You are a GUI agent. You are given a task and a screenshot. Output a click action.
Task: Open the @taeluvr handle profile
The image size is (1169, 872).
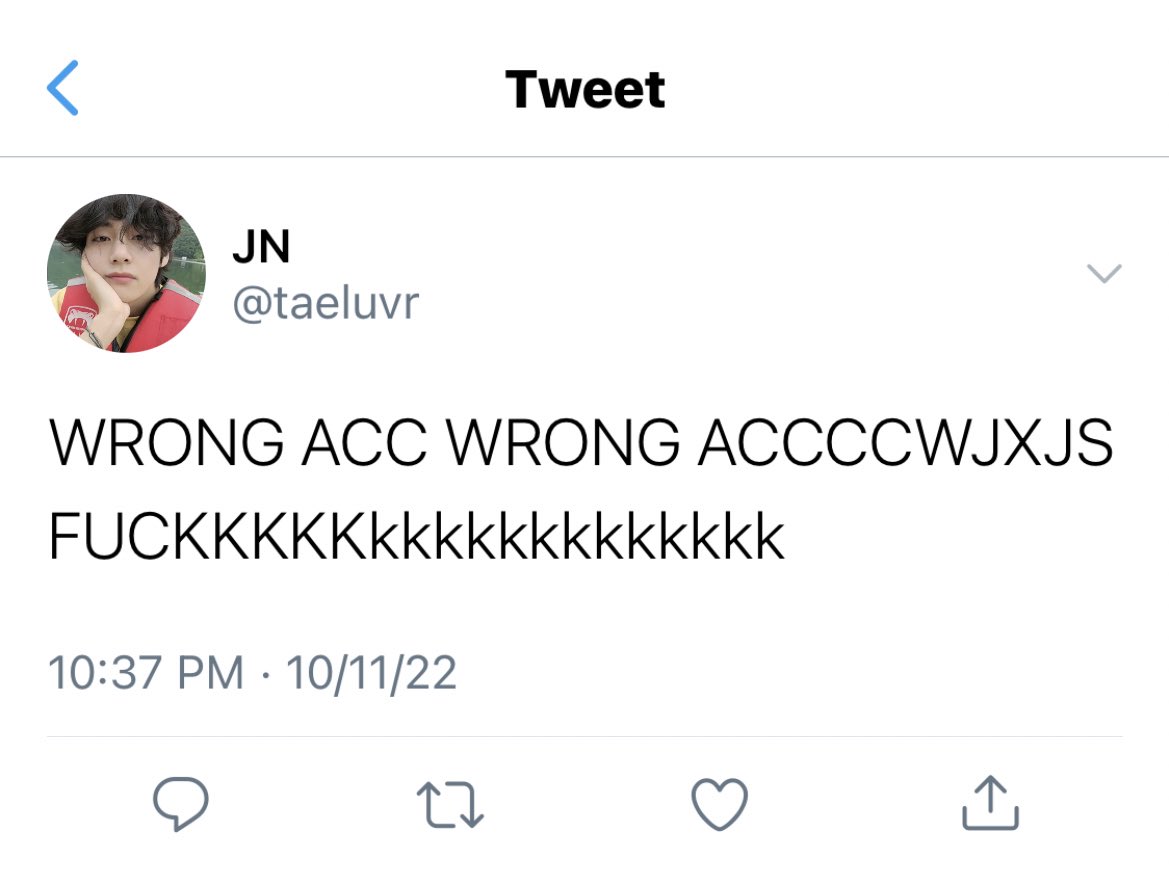click(x=326, y=304)
